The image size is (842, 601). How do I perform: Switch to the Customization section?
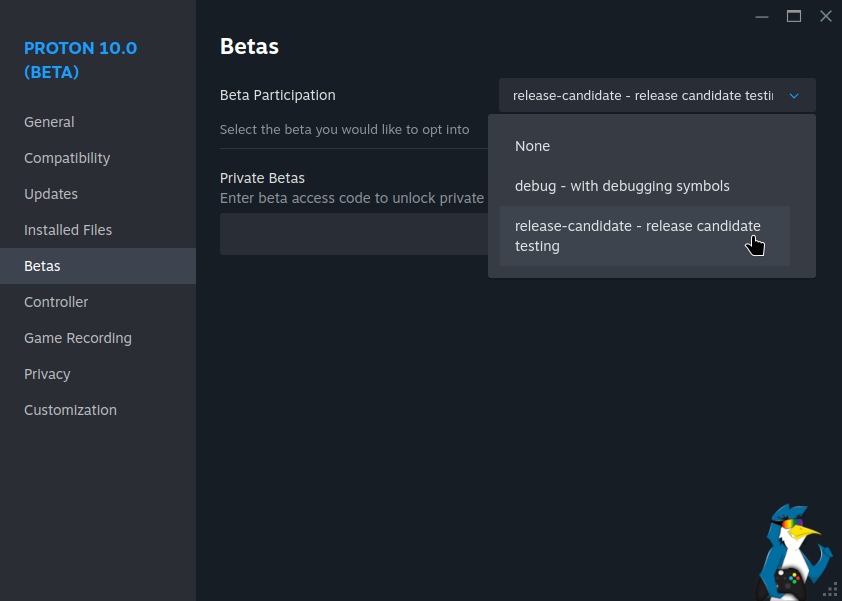click(x=70, y=410)
